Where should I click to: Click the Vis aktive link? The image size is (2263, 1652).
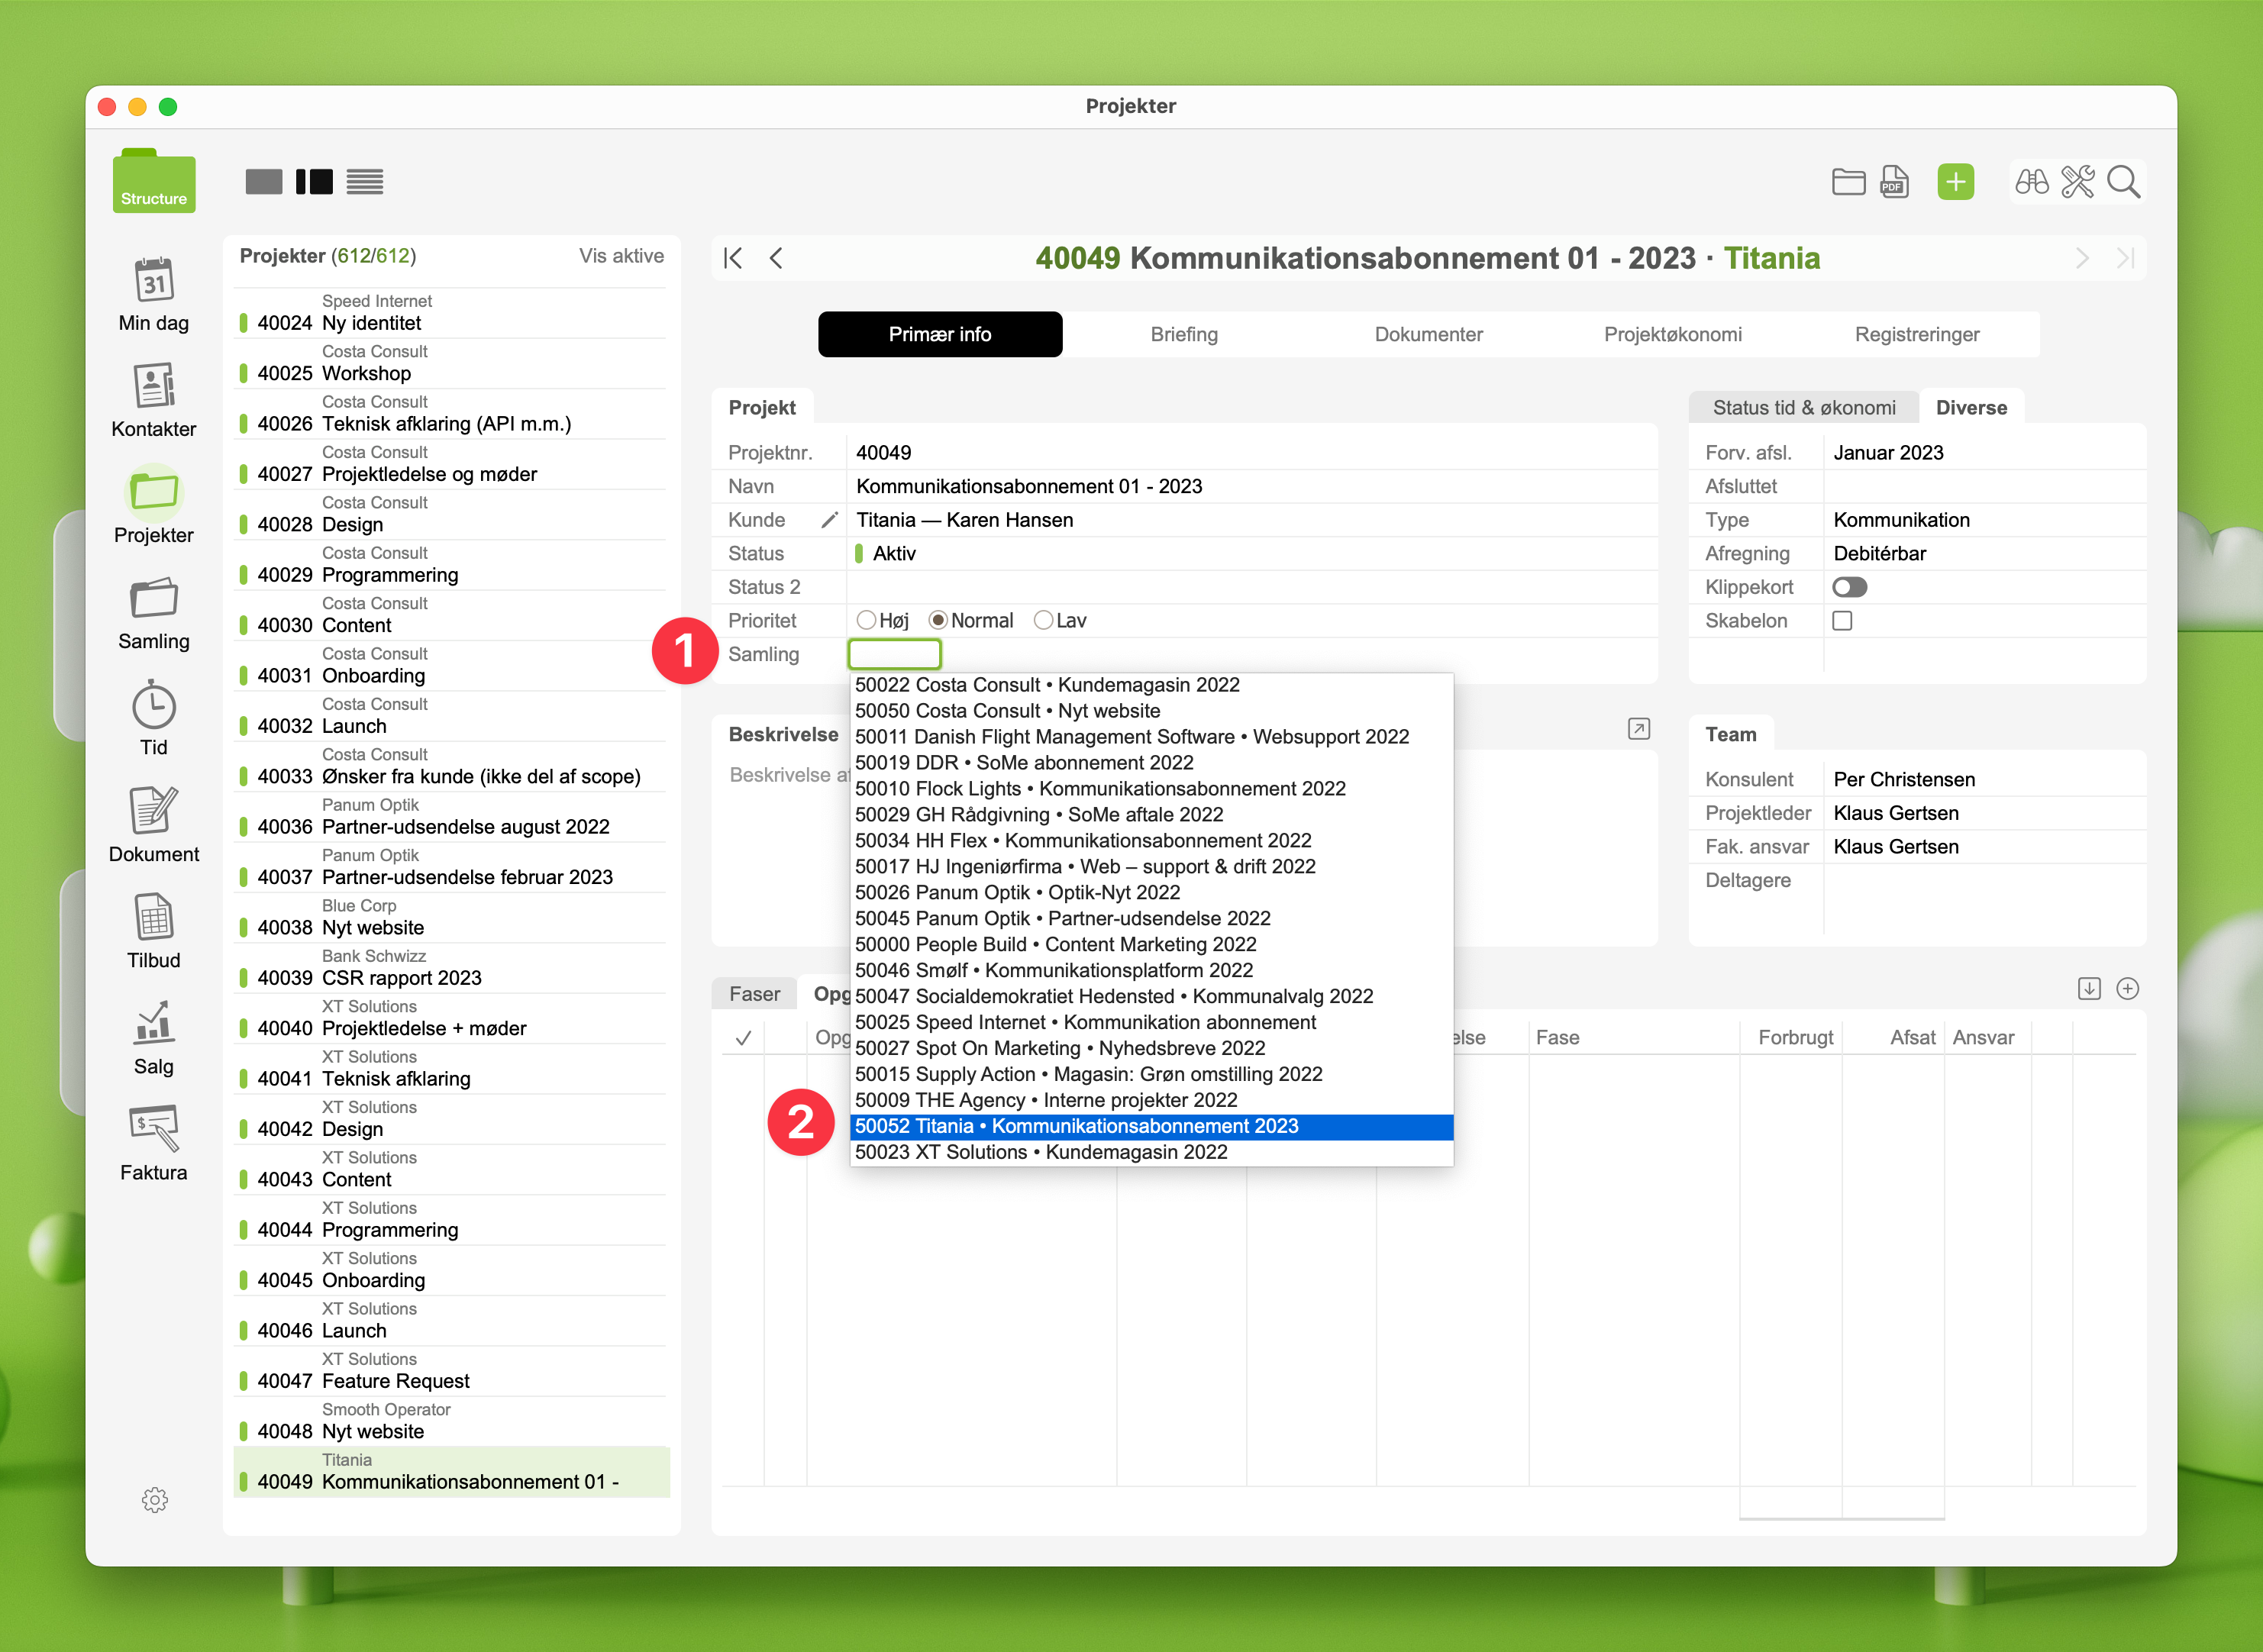pyautogui.click(x=621, y=256)
